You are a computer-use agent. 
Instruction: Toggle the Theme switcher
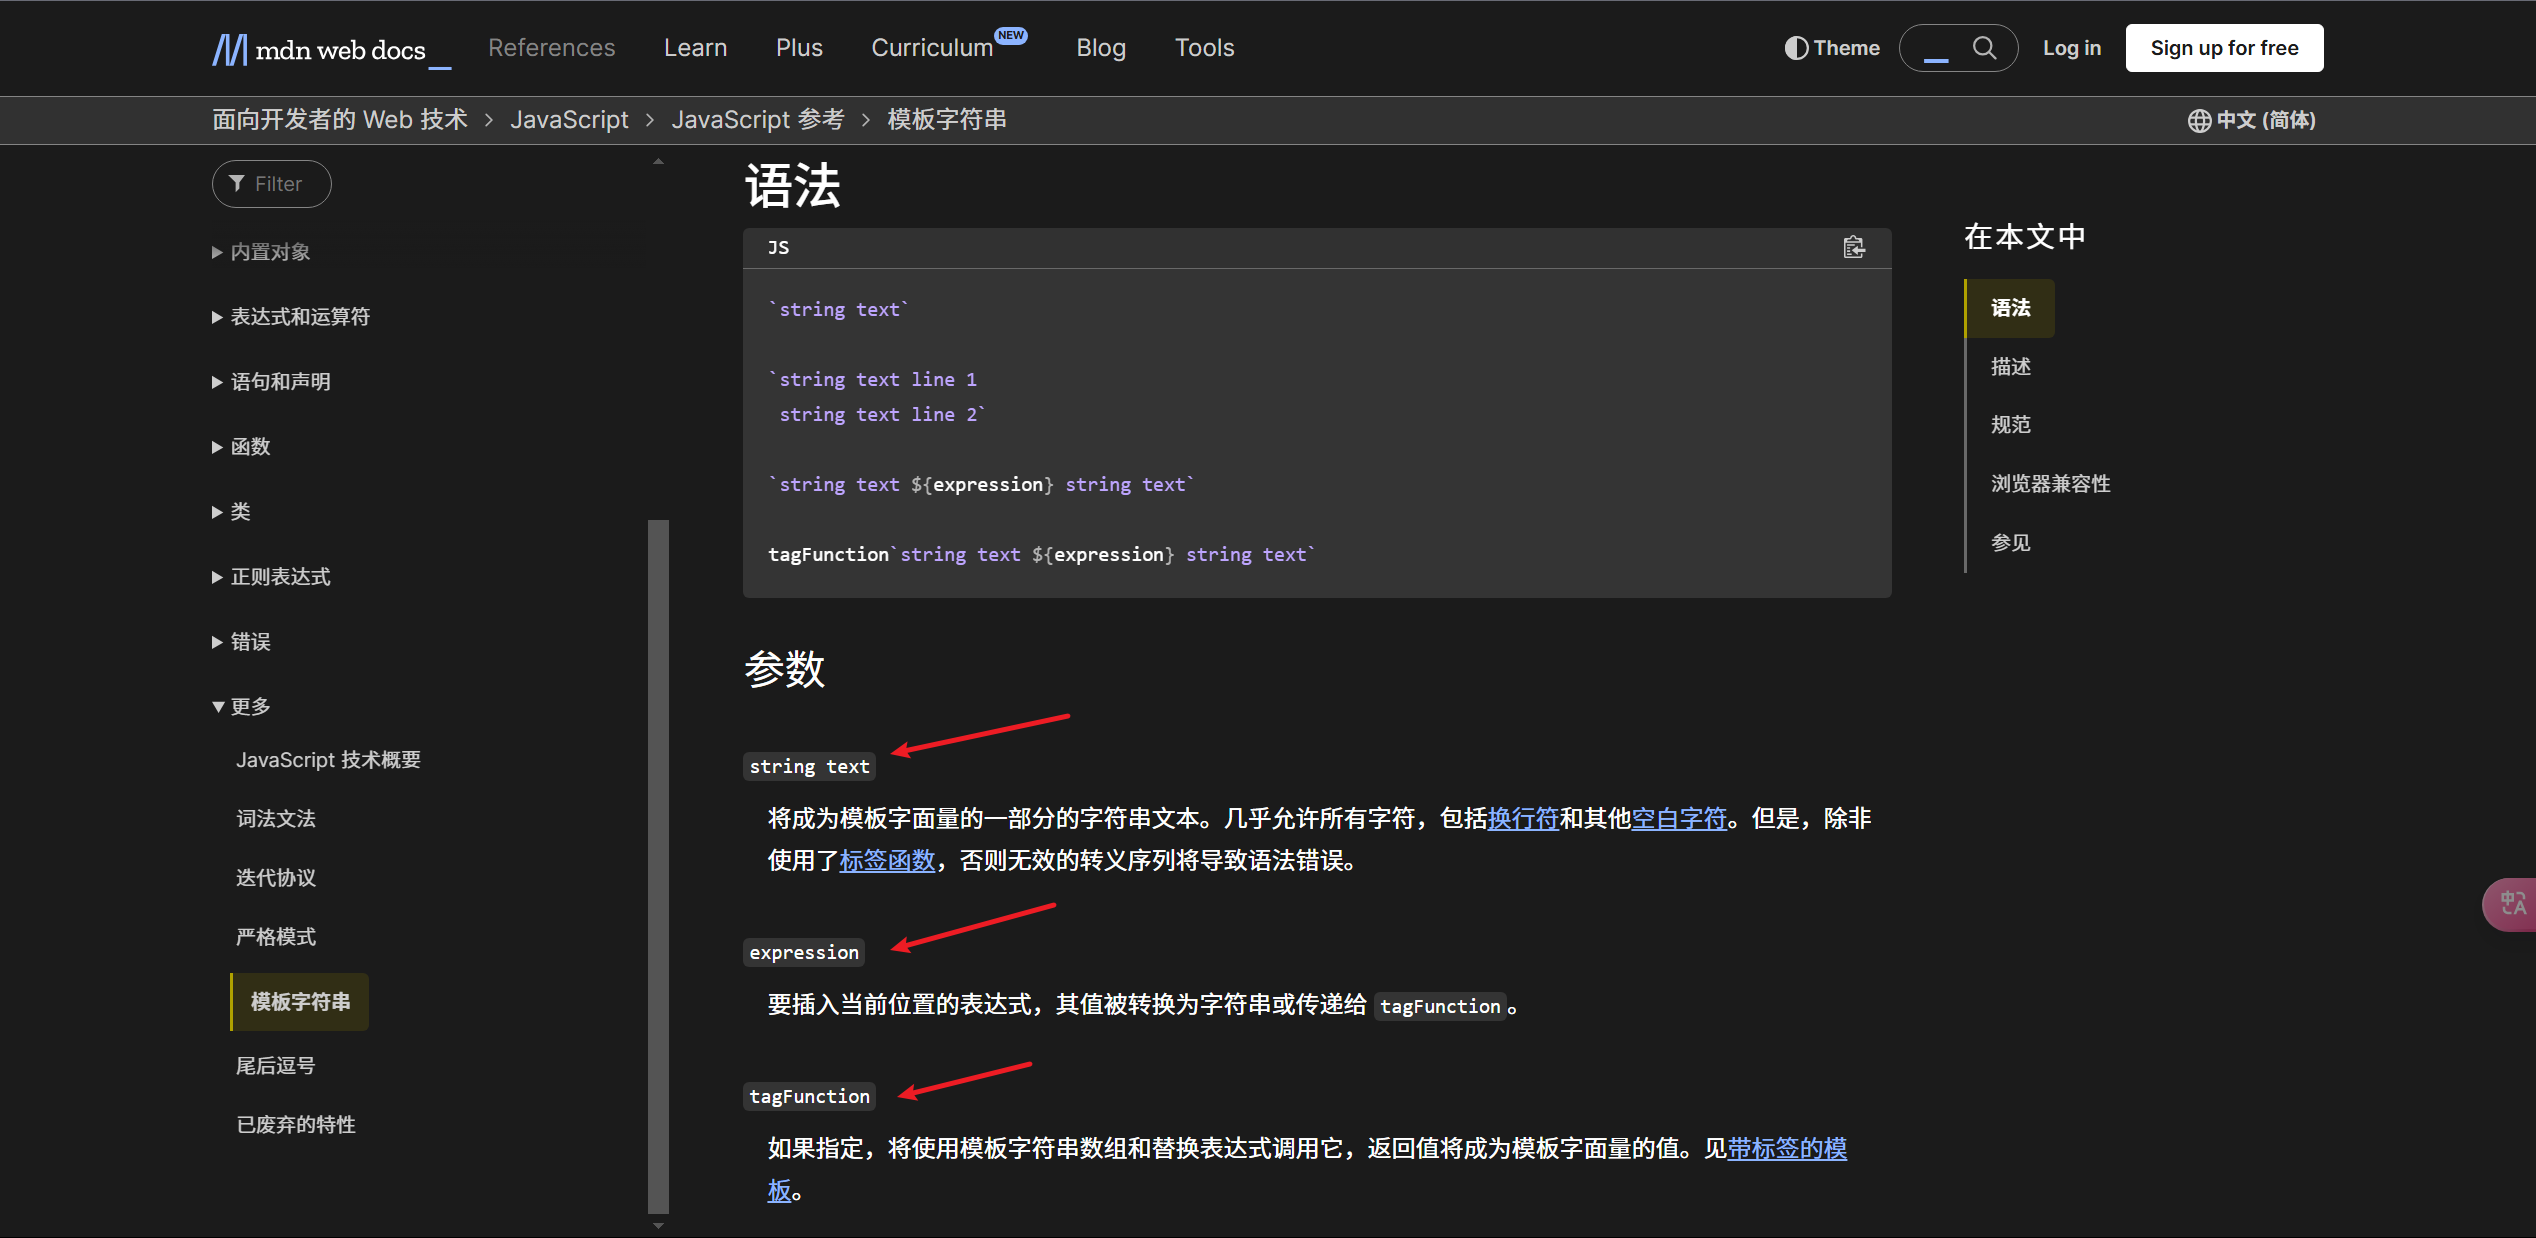(1832, 48)
